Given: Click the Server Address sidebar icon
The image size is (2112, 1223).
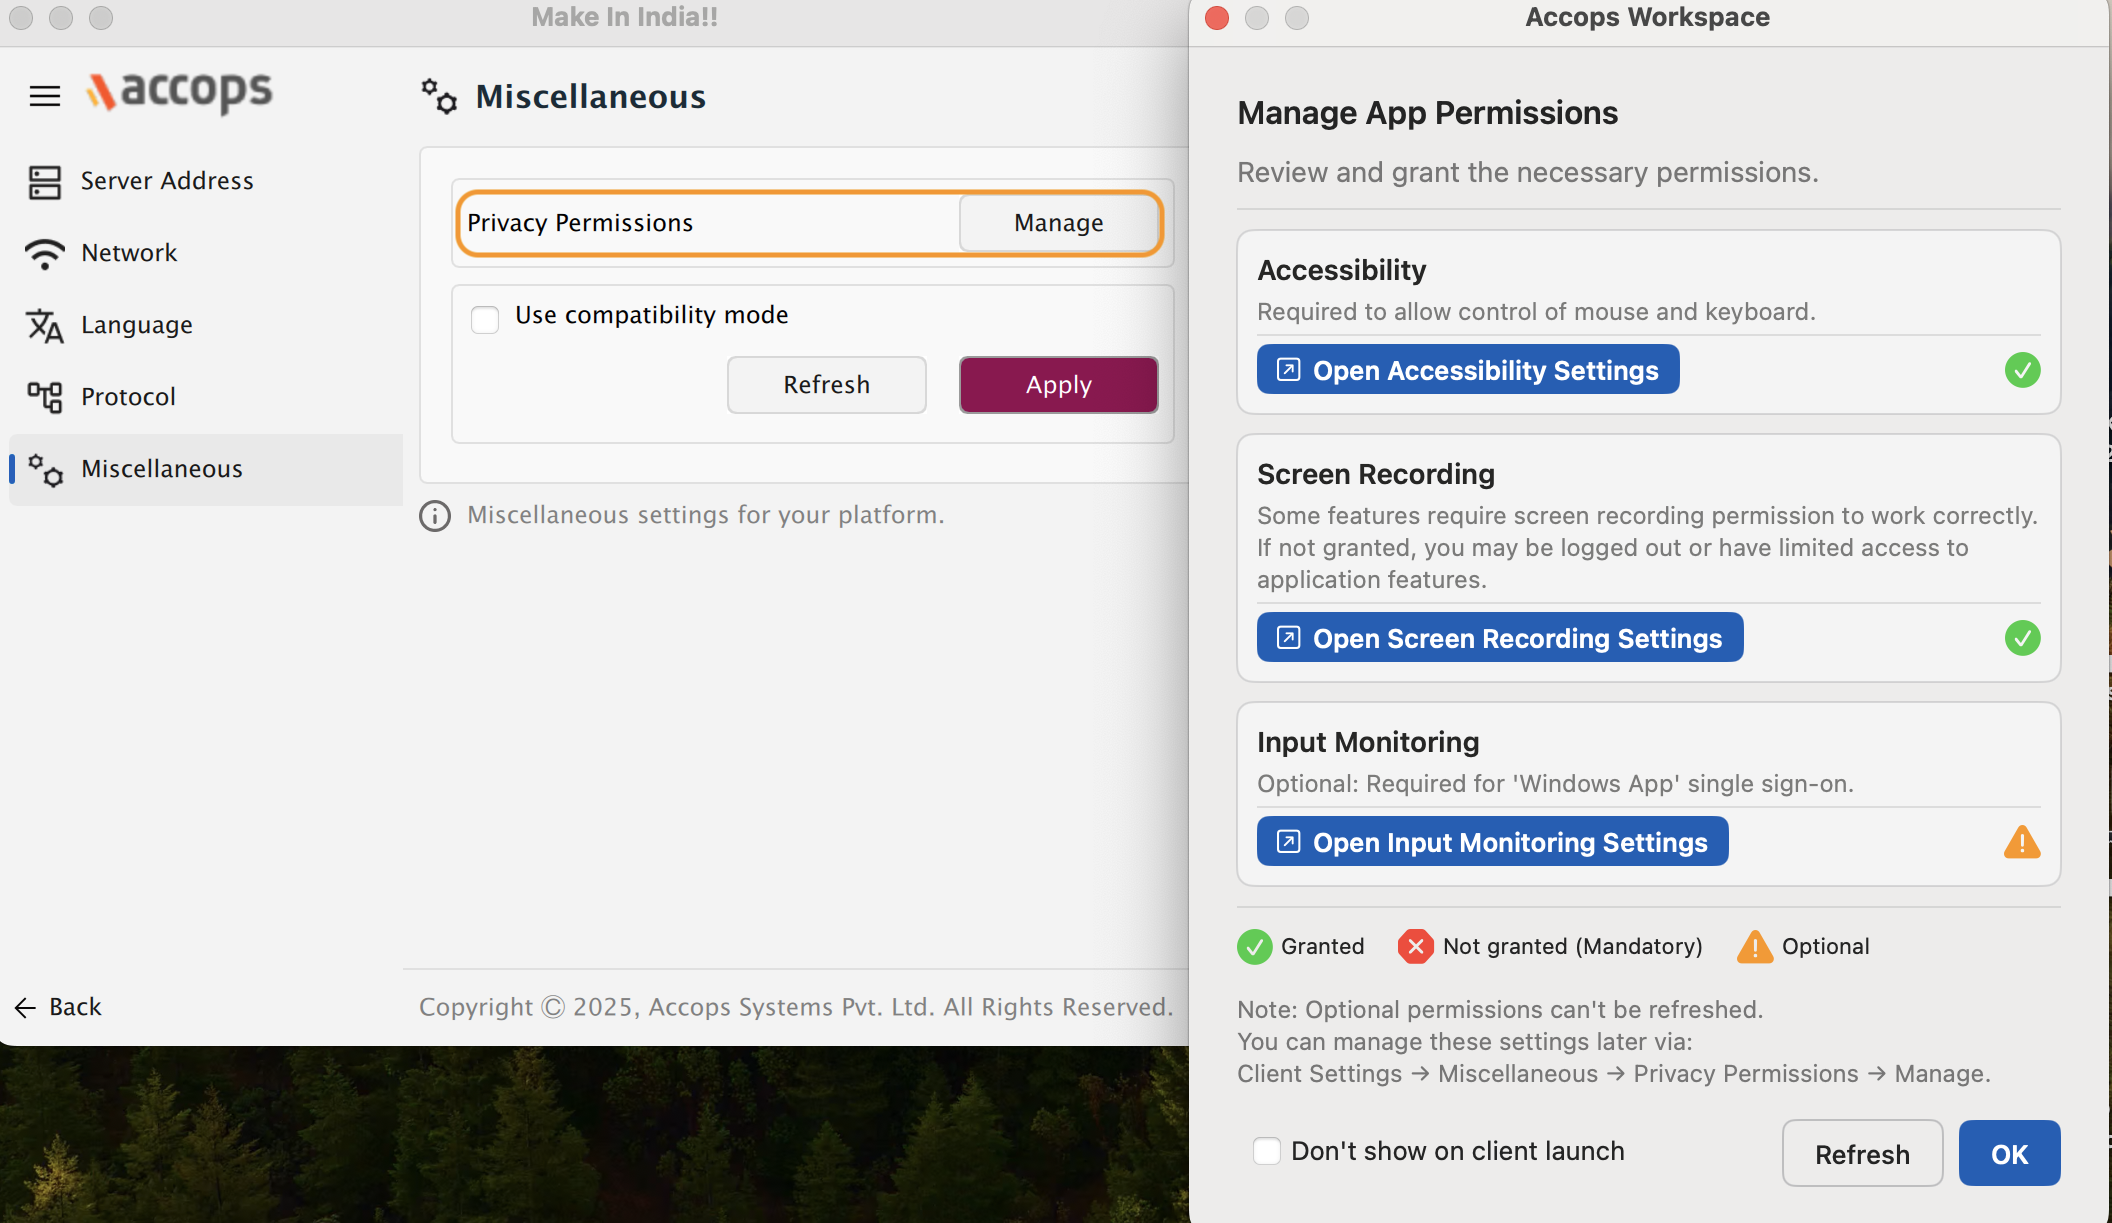Looking at the screenshot, I should pyautogui.click(x=45, y=182).
